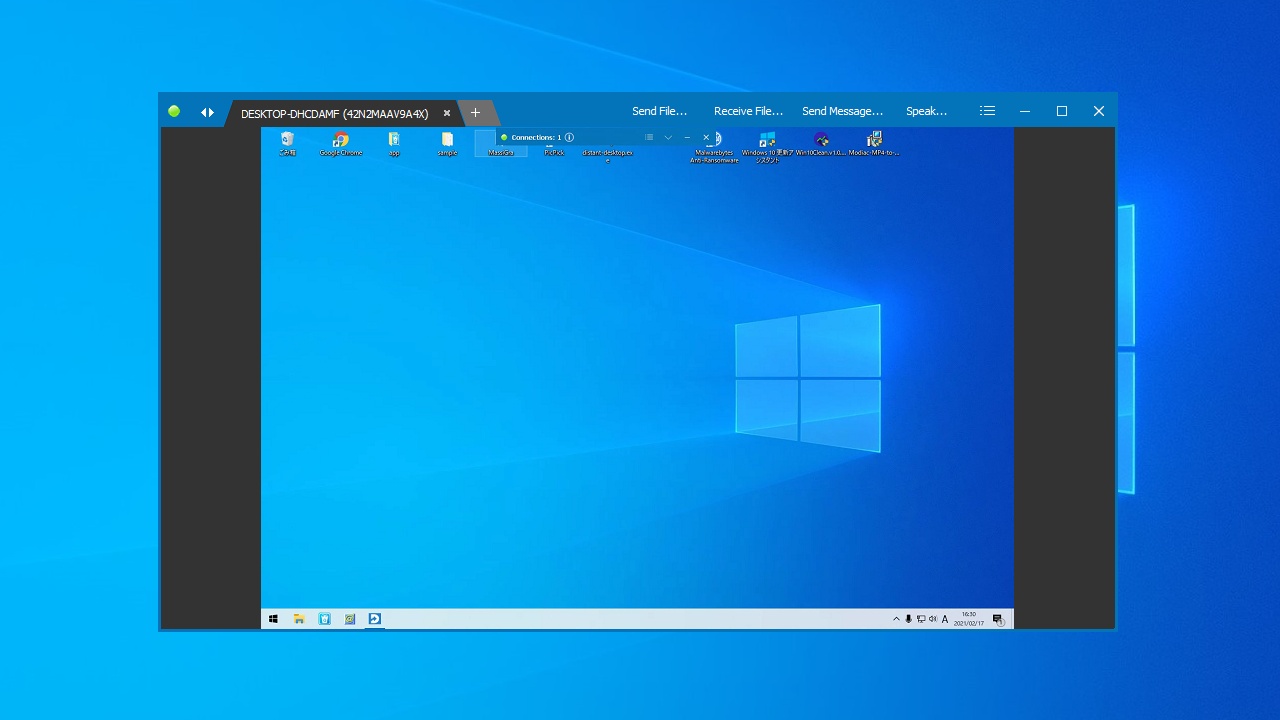Click the info icon beside Connections
Screen dimensions: 1280x720
click(x=569, y=137)
